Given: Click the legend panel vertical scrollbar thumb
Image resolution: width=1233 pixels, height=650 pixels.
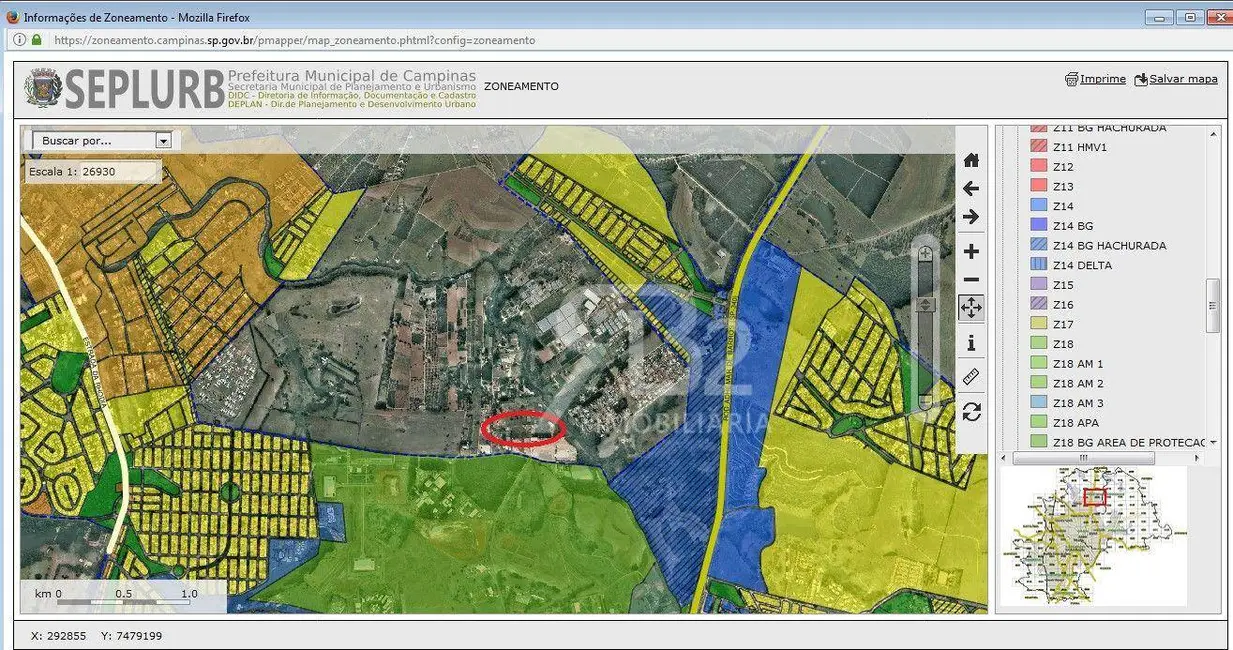Looking at the screenshot, I should (1213, 305).
